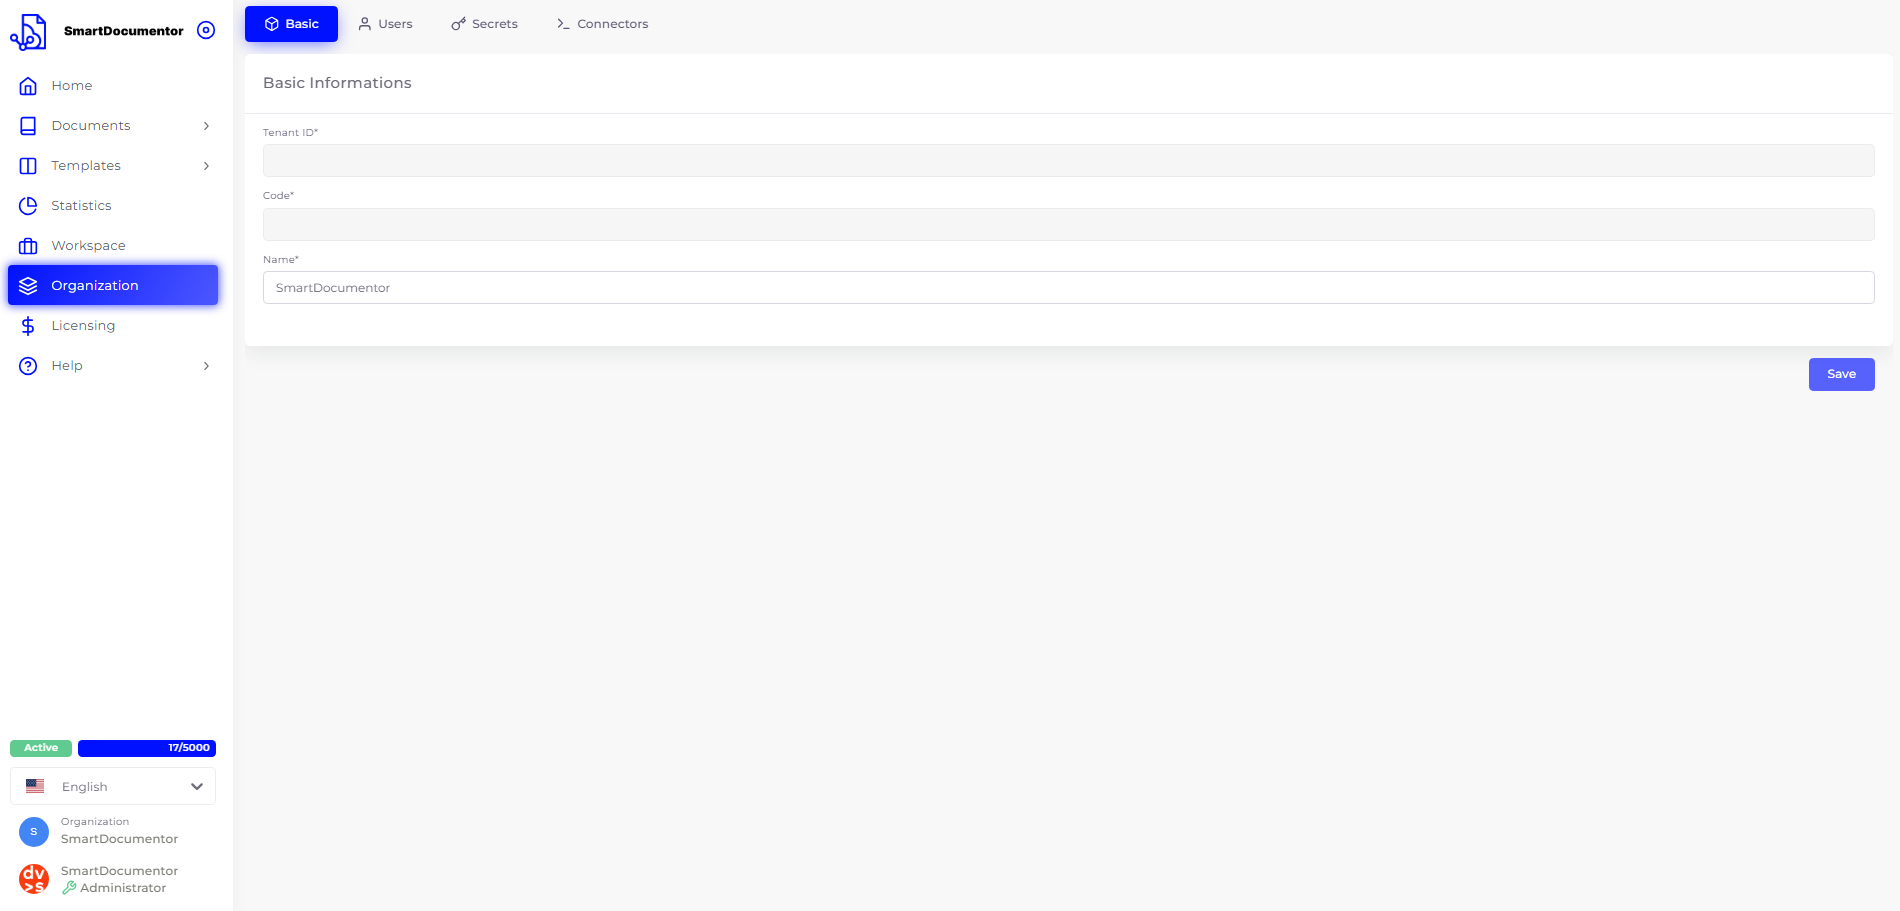
Task: Click the SmartDocumentor logo icon
Action: [x=28, y=32]
